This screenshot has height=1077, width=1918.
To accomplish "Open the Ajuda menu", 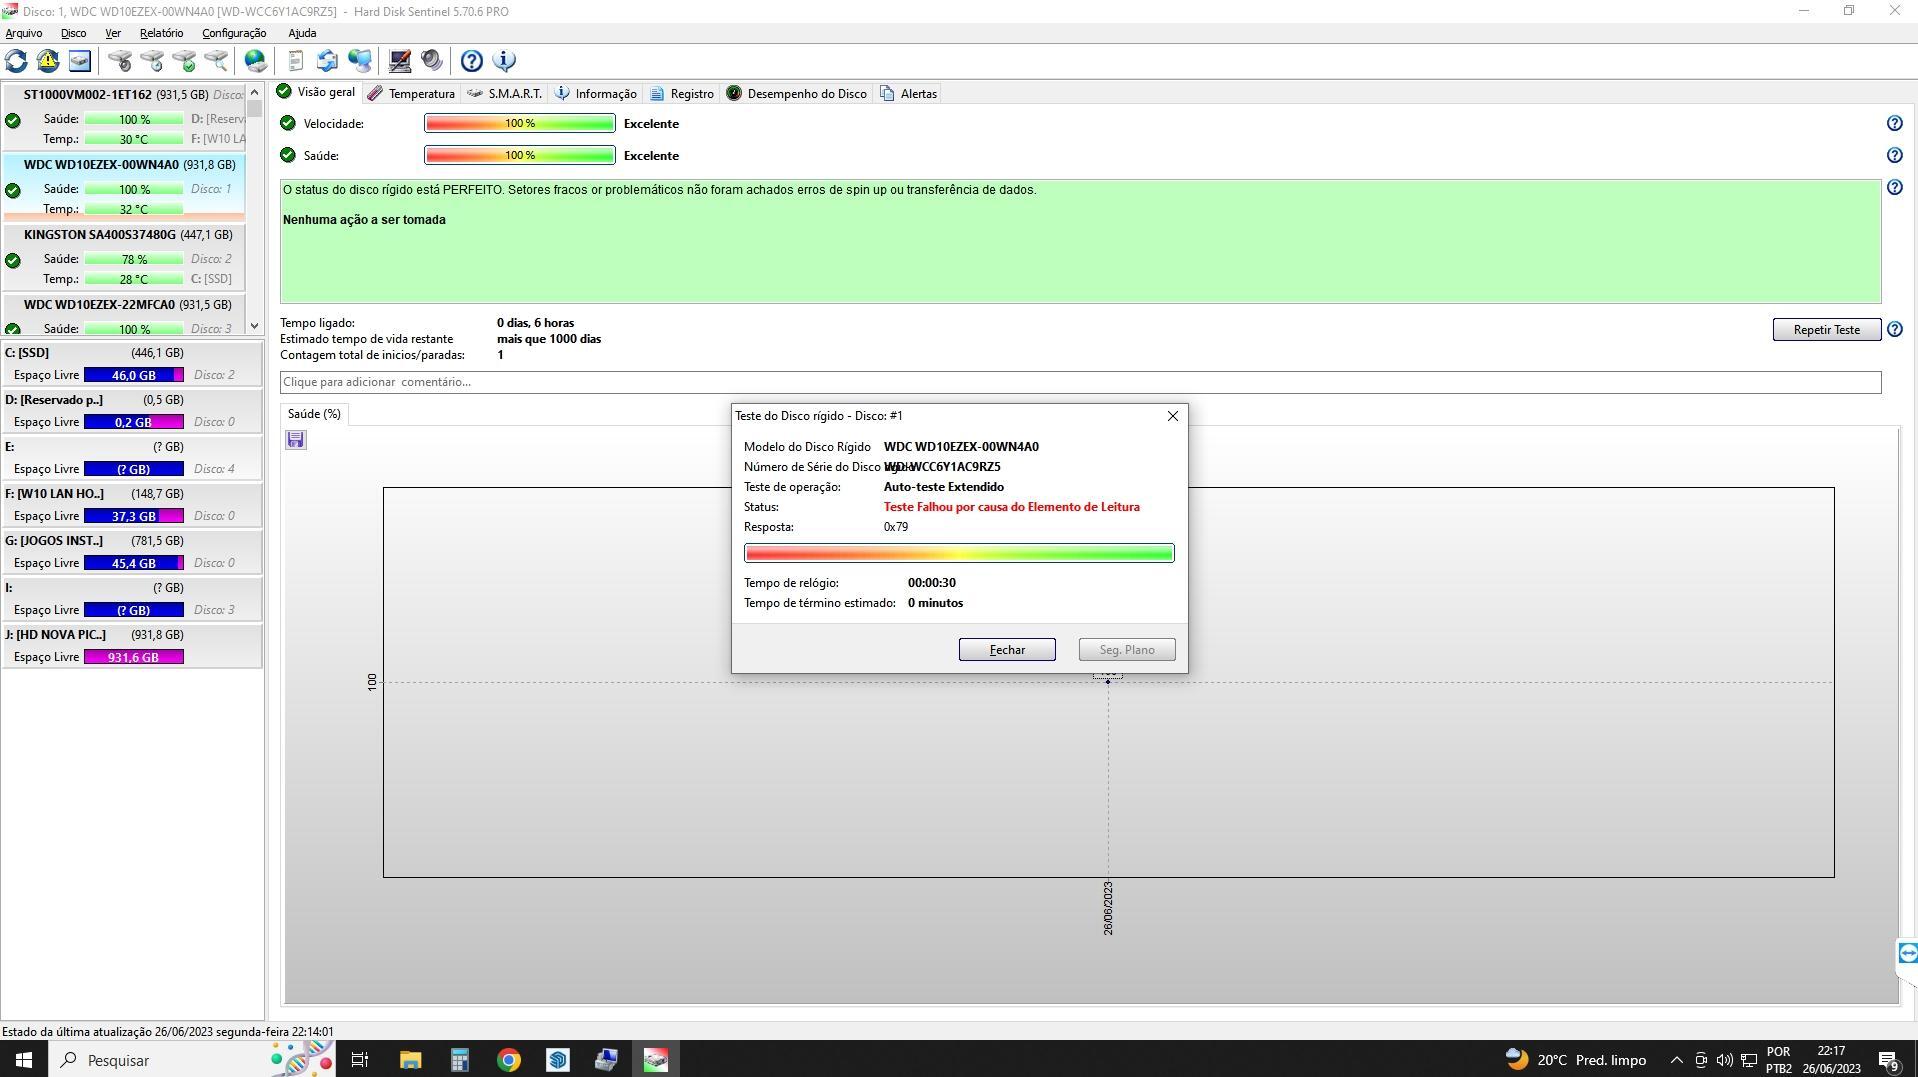I will pos(302,33).
